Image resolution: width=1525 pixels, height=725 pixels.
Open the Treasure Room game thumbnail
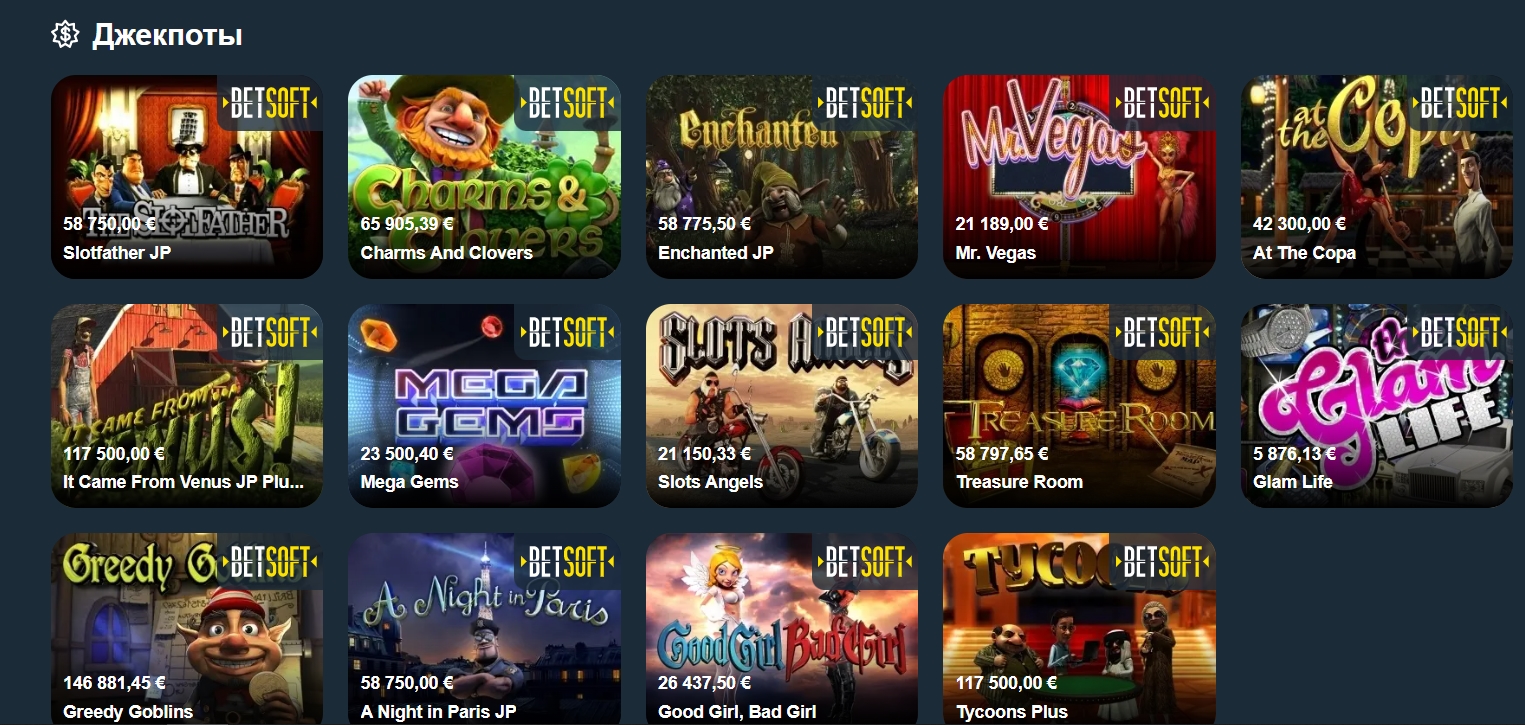tap(1079, 405)
